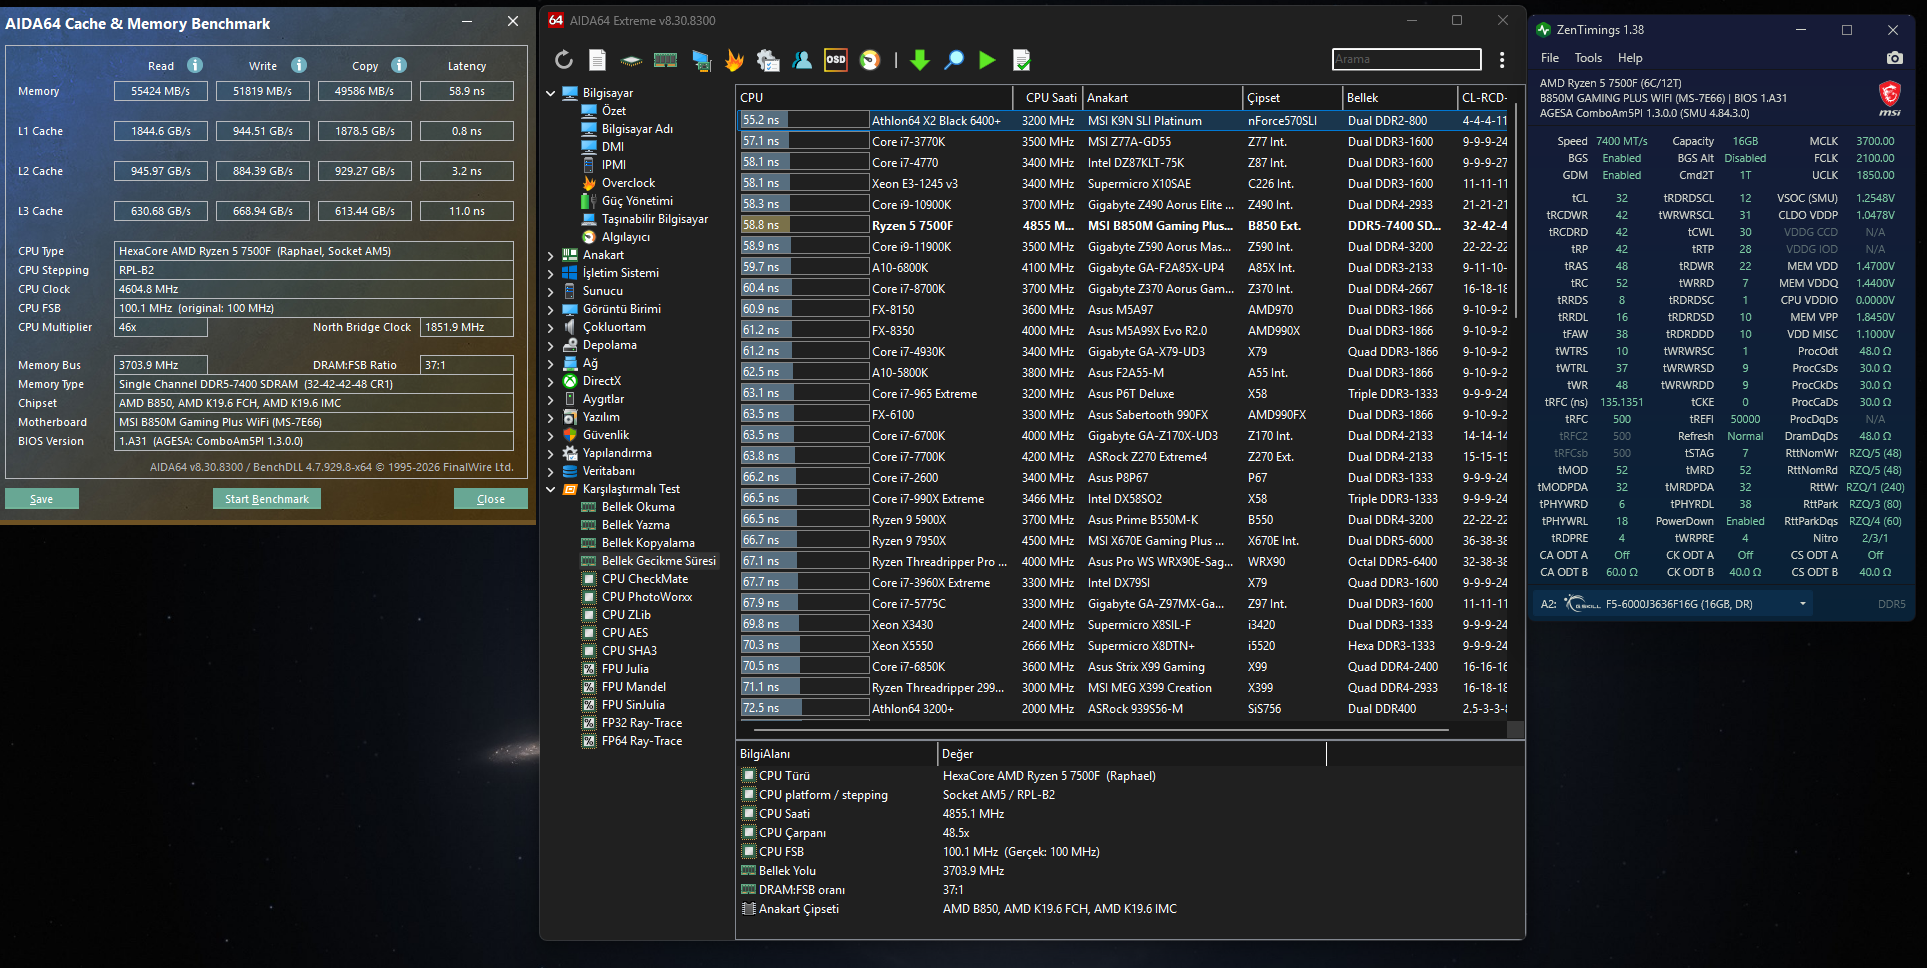
Task: Click the RAM module icon in AIDA64 toolbar
Action: (665, 60)
